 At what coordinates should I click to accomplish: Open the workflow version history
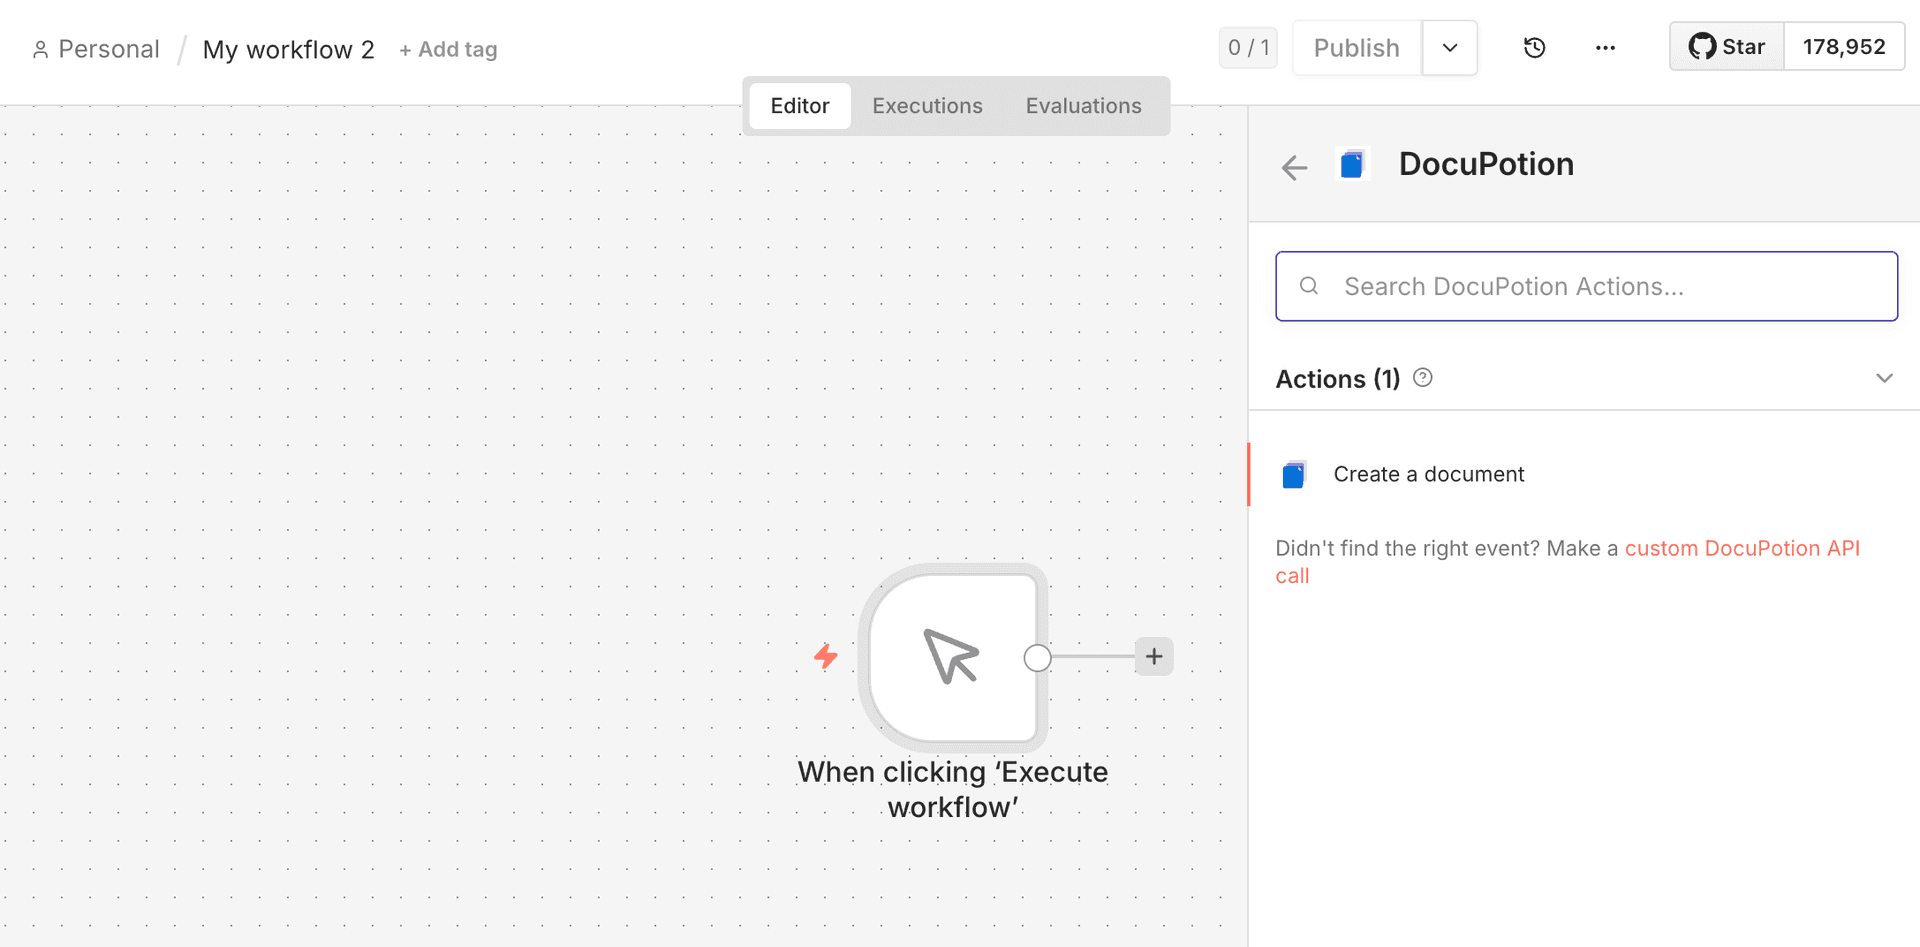pyautogui.click(x=1534, y=47)
